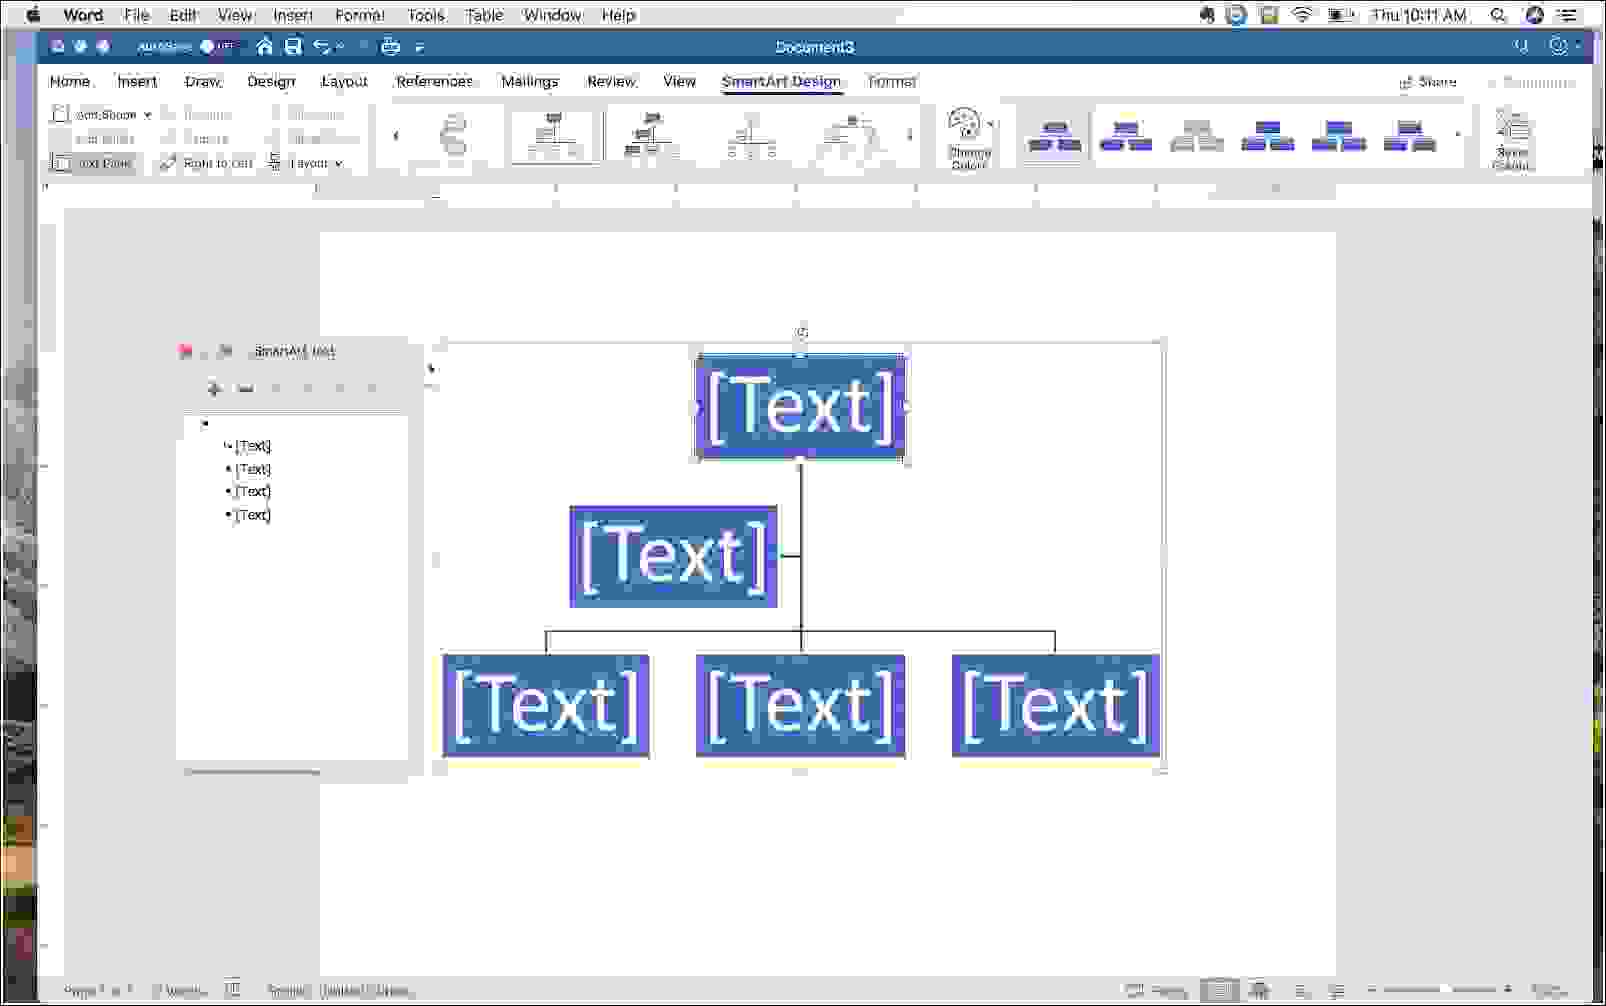This screenshot has width=1606, height=1006.
Task: Select the top [Text] box in diagram
Action: (x=800, y=406)
